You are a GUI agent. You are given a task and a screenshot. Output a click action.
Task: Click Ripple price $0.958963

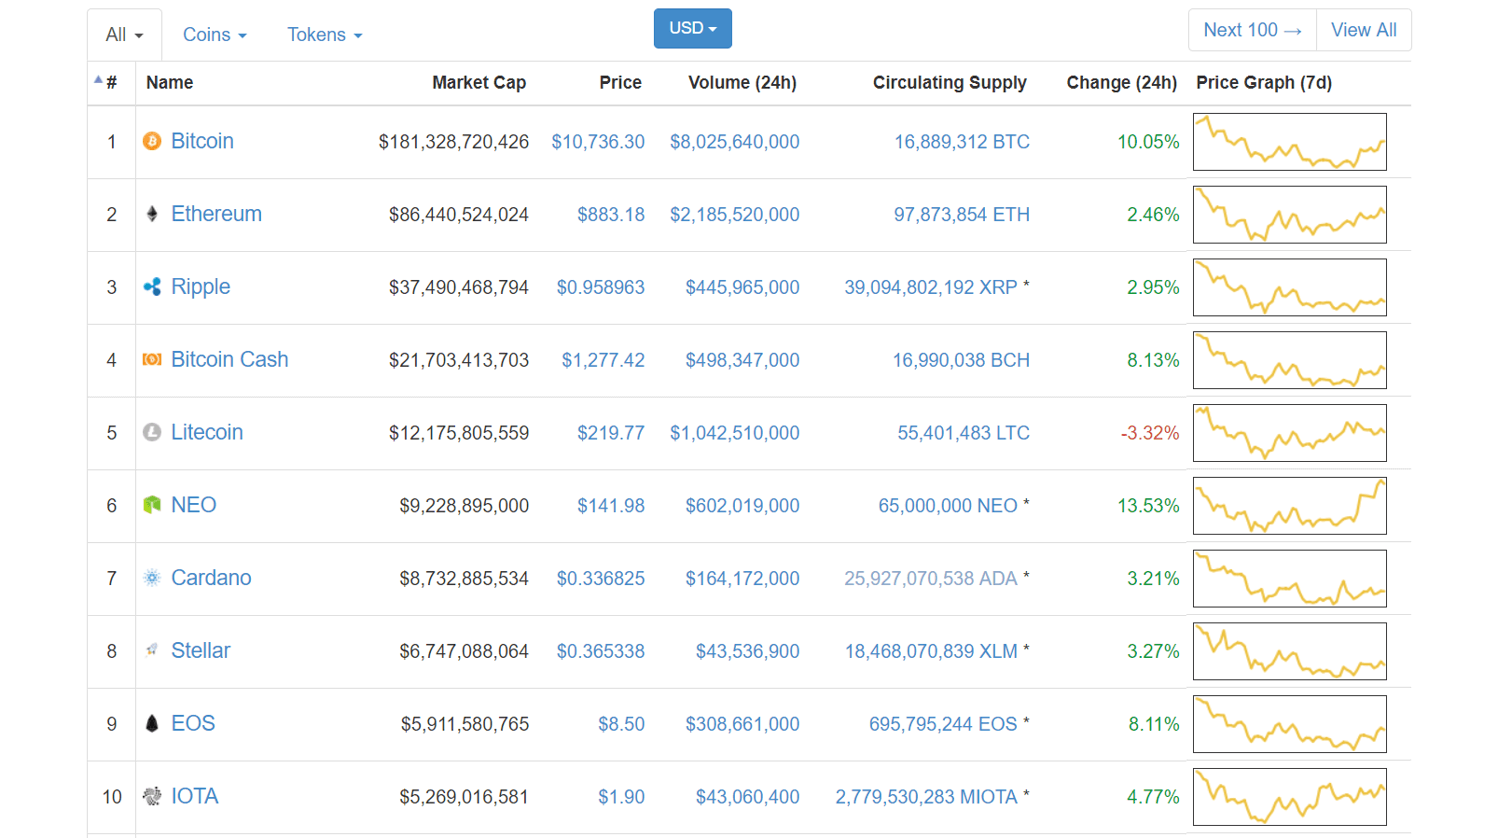click(600, 288)
